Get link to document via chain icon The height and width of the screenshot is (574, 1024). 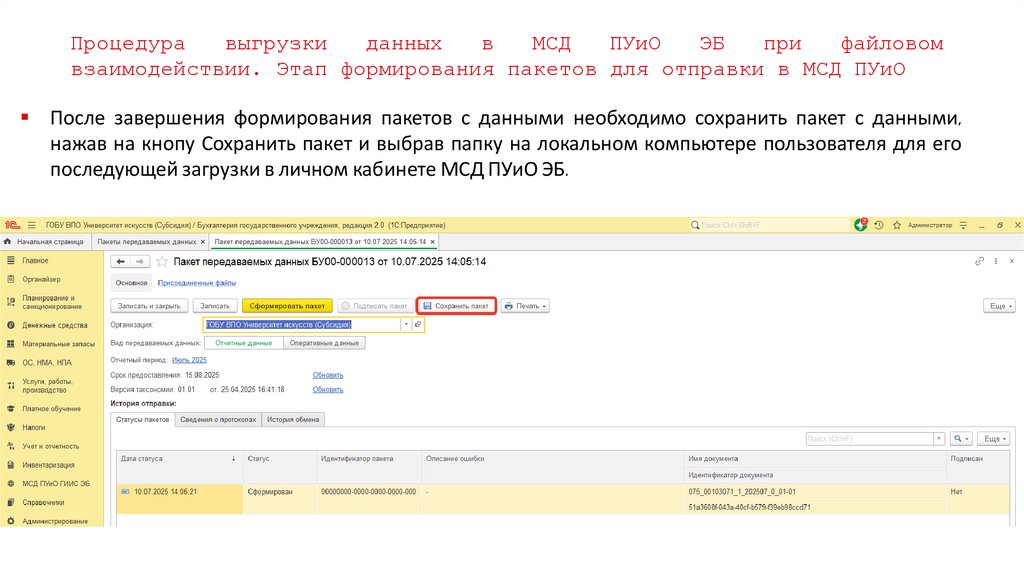click(x=979, y=261)
